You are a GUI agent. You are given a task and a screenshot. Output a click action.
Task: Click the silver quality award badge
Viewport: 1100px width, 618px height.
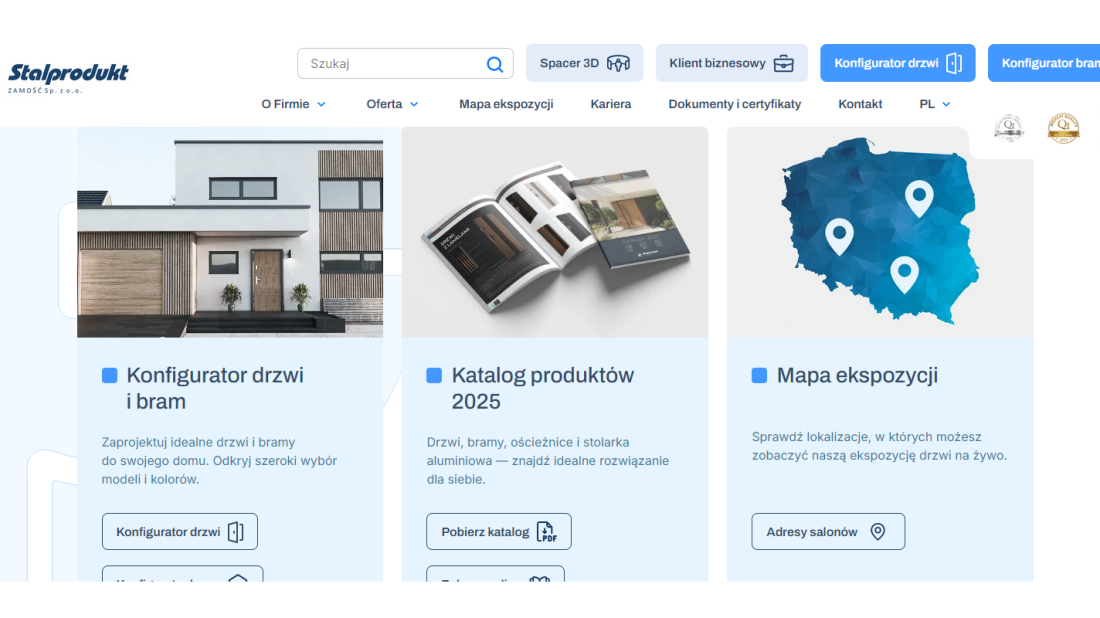pos(1009,128)
